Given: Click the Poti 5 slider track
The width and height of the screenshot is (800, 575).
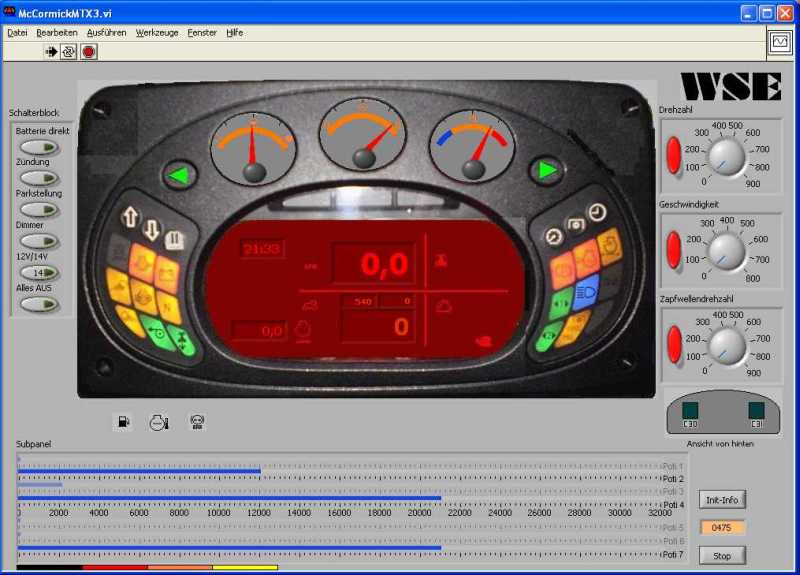Looking at the screenshot, I should tap(339, 521).
